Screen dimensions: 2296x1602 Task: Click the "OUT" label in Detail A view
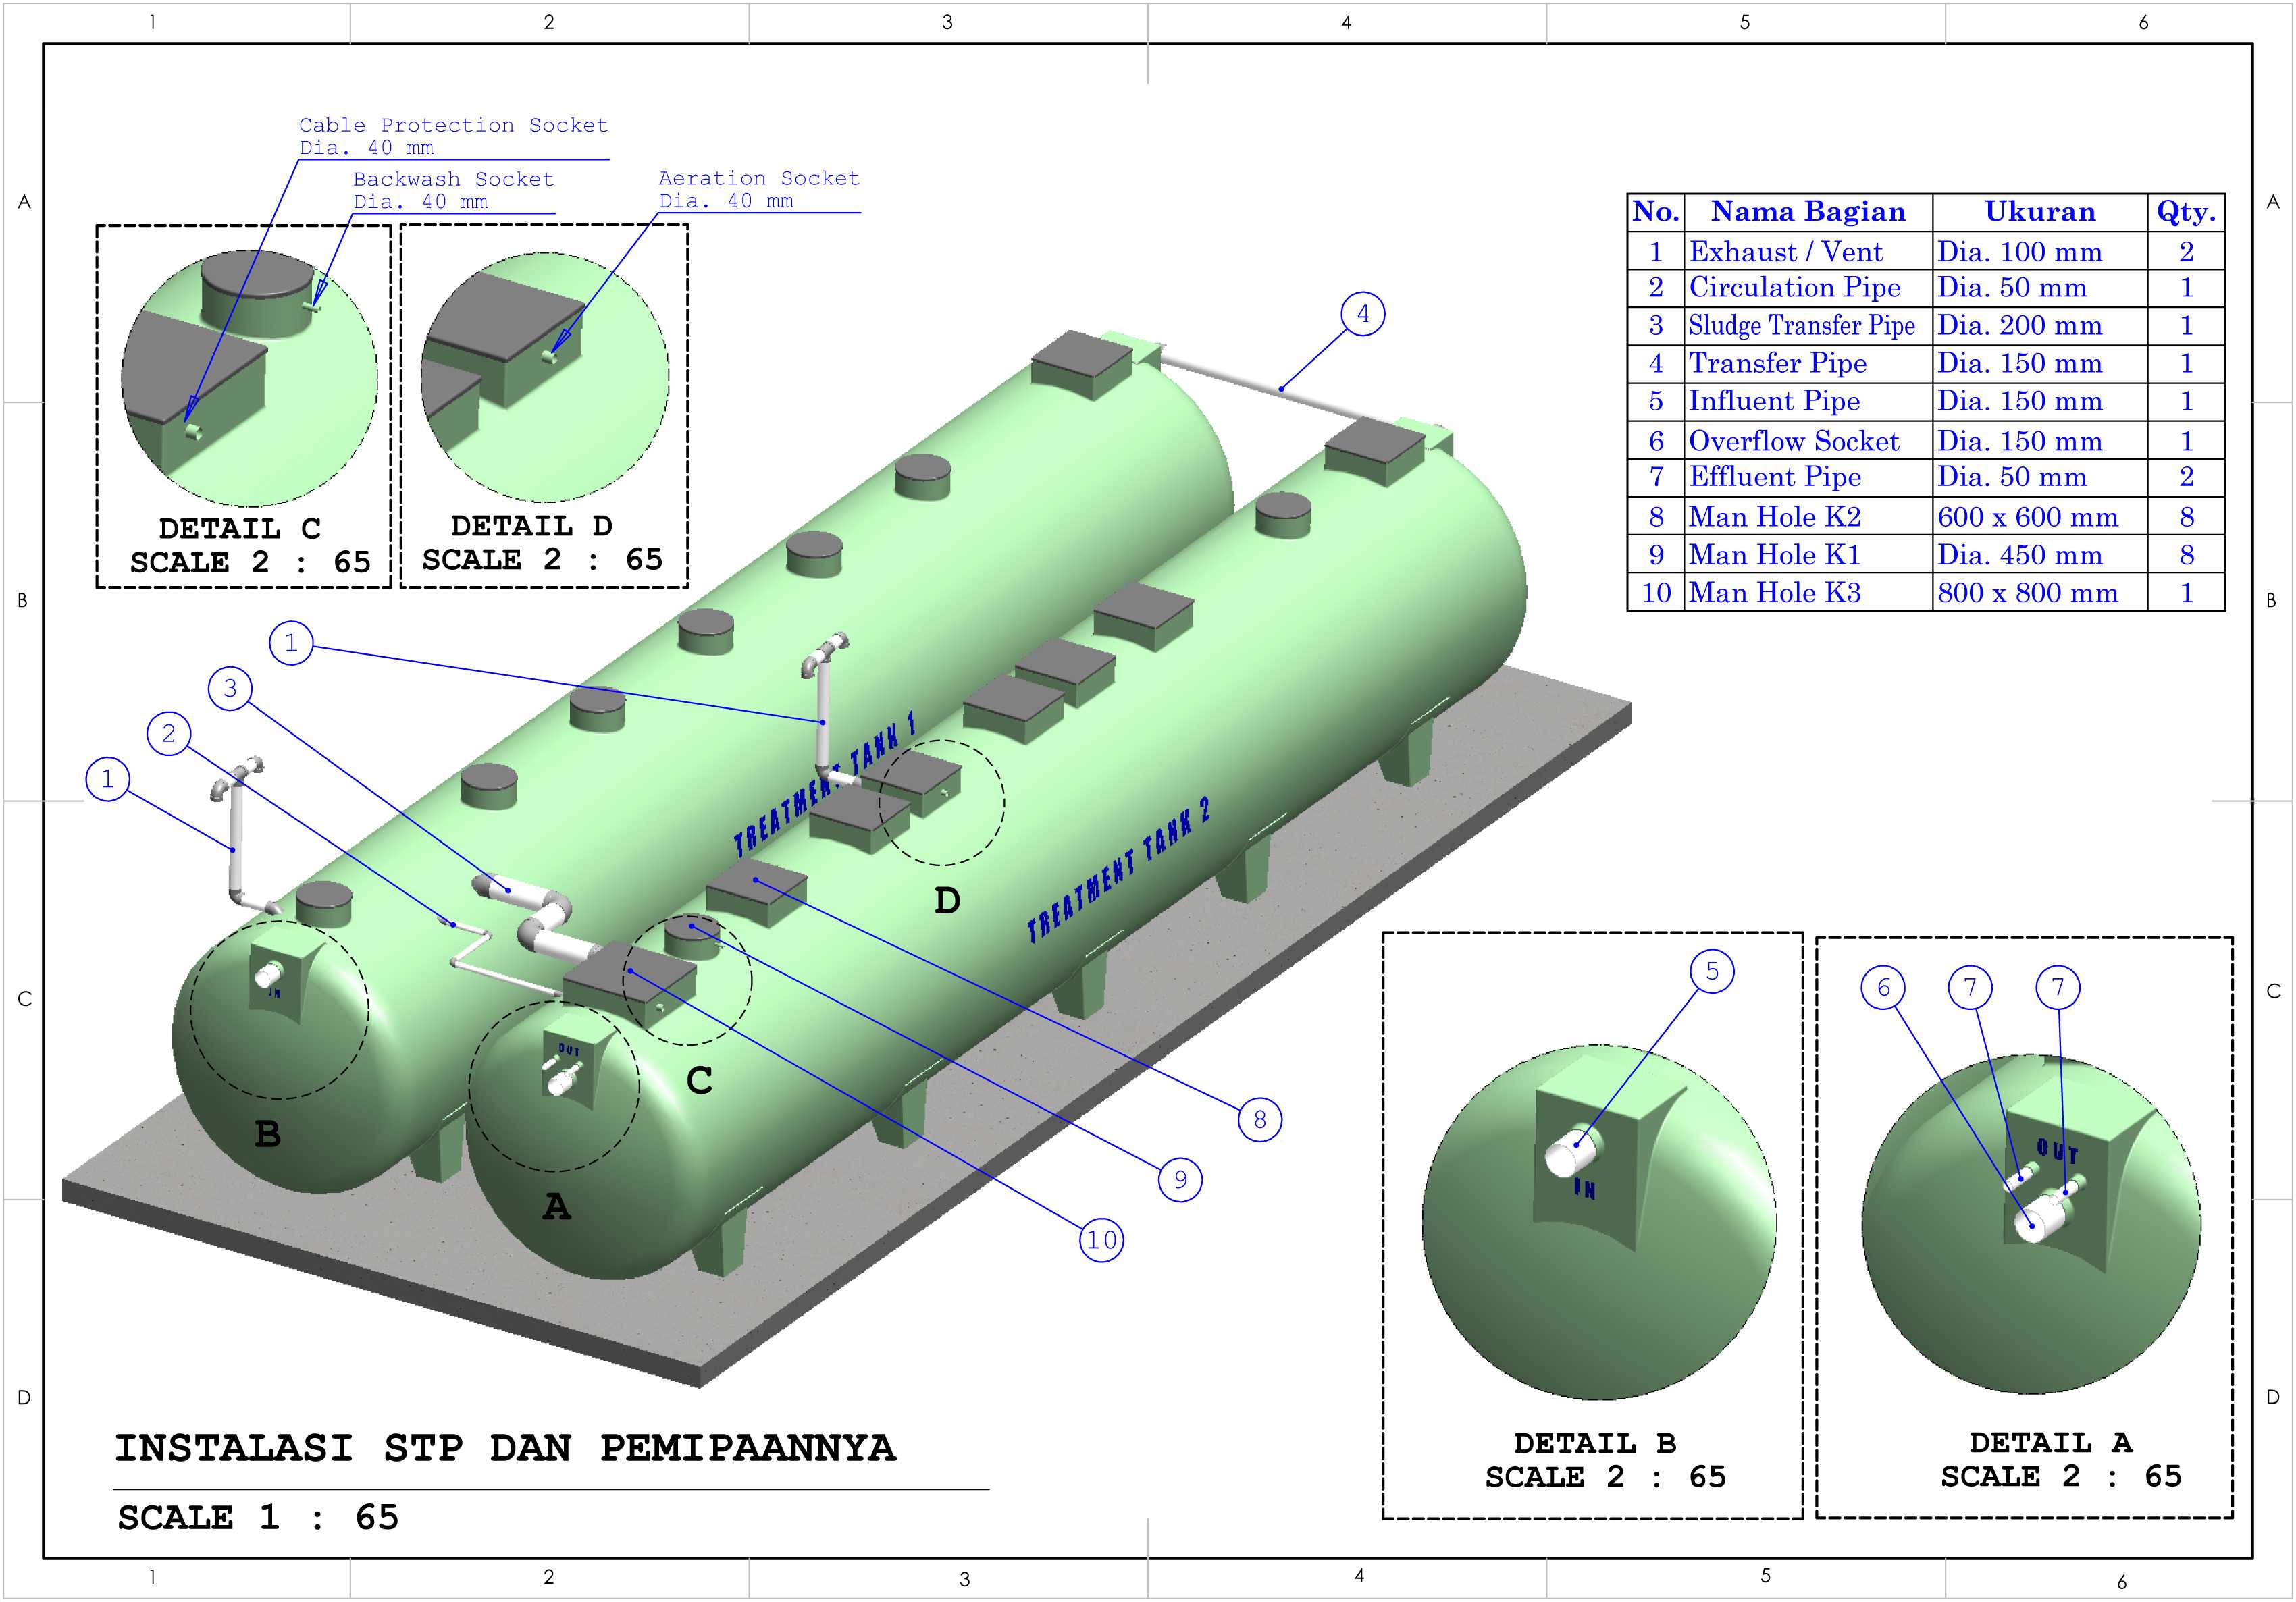click(2058, 1151)
